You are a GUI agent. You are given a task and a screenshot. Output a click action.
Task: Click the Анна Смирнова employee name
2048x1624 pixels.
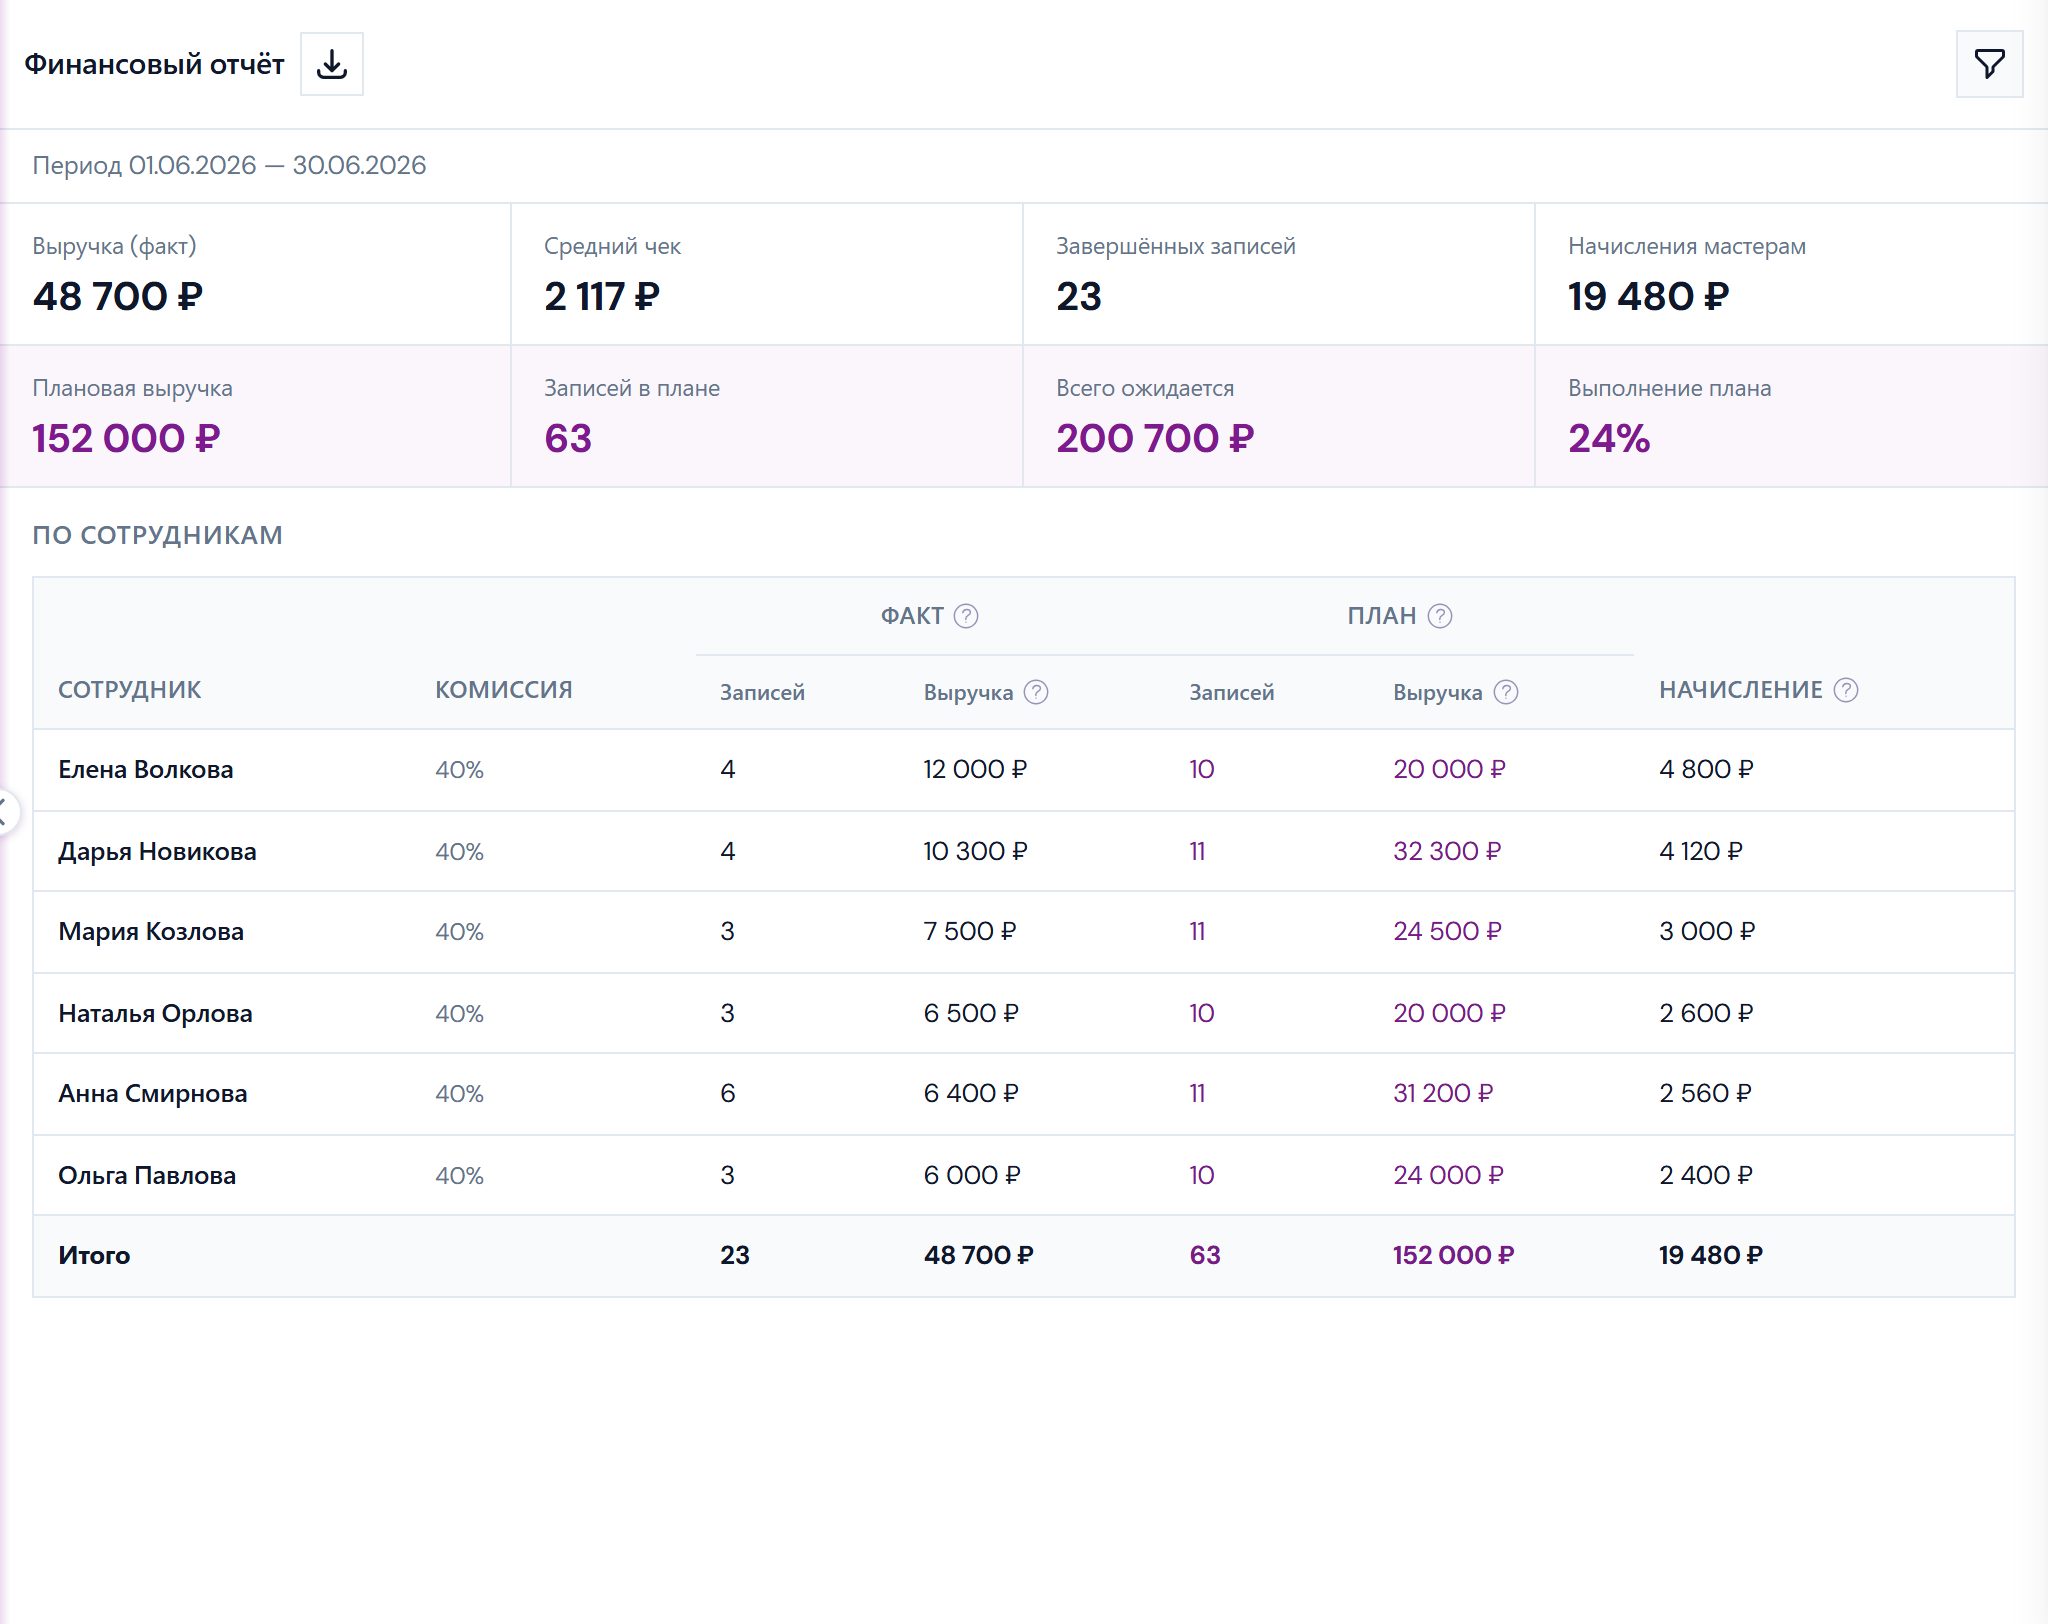coord(153,1093)
